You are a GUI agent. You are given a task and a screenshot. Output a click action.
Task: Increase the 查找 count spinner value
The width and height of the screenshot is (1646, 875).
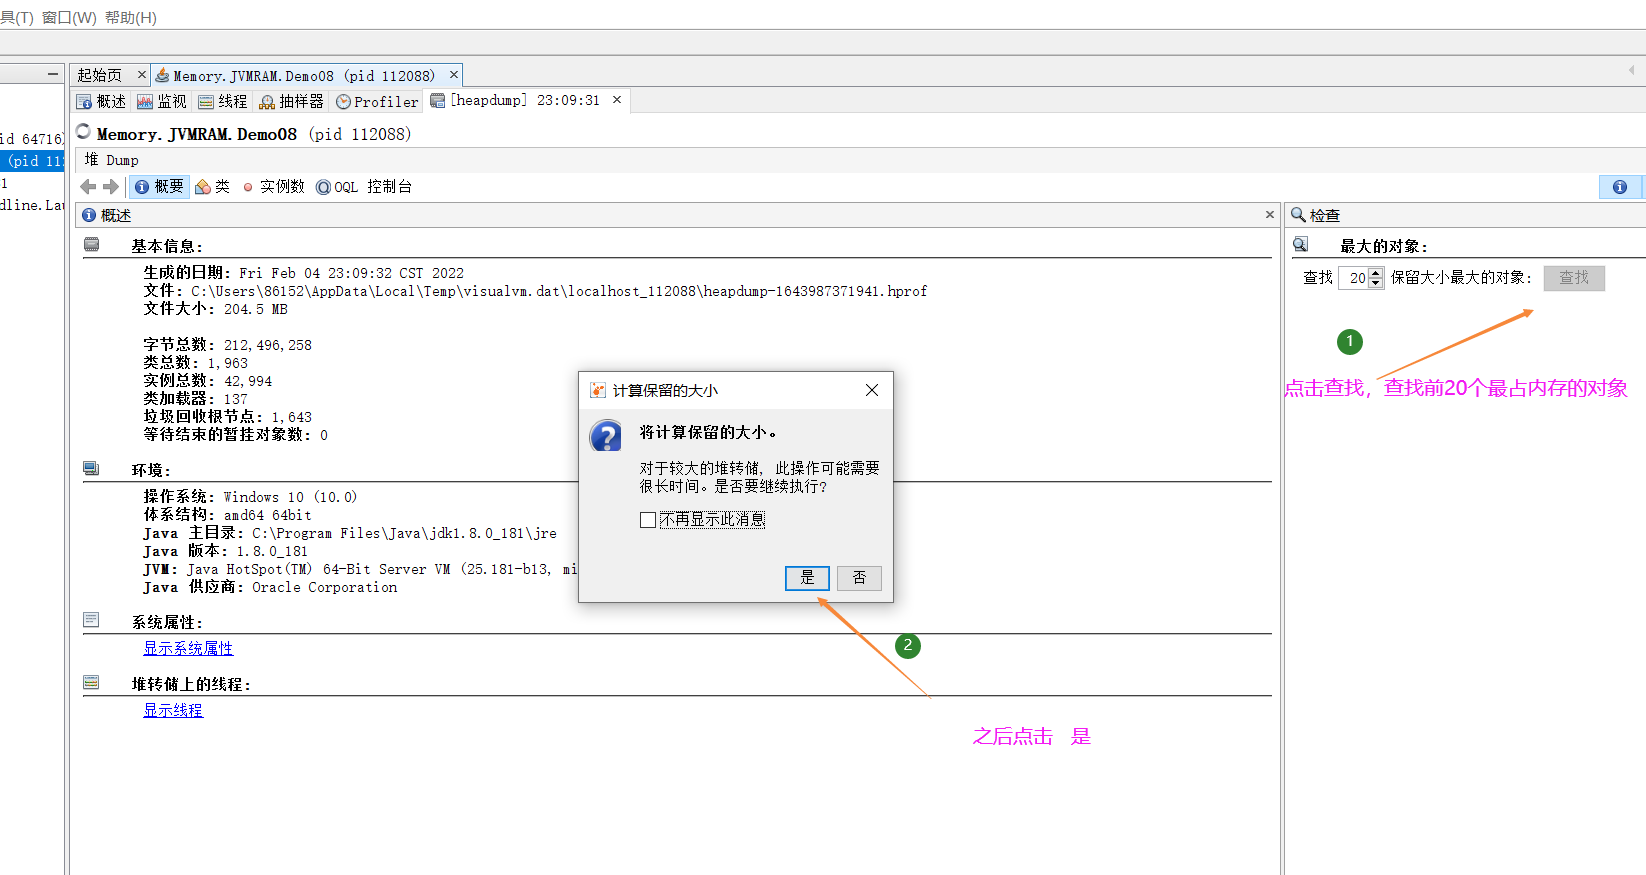[1376, 273]
